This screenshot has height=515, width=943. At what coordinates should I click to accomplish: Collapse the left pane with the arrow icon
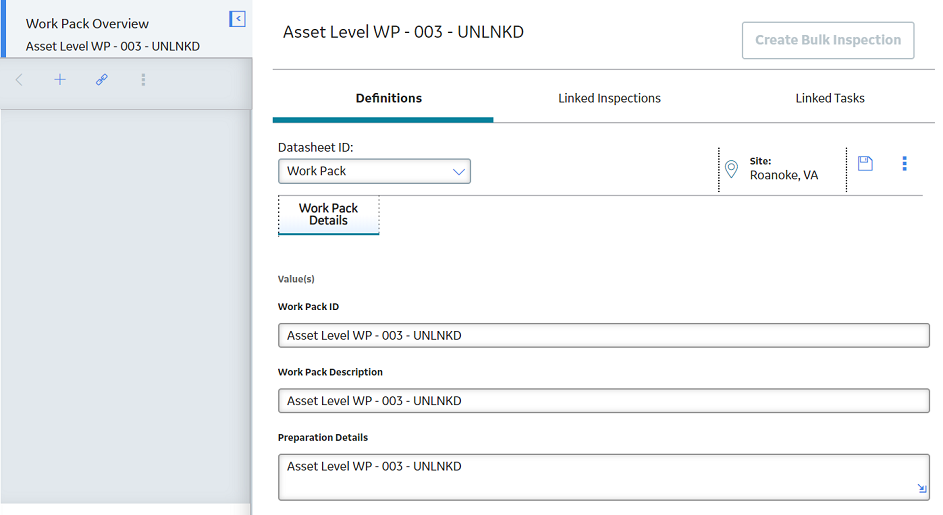pos(238,19)
